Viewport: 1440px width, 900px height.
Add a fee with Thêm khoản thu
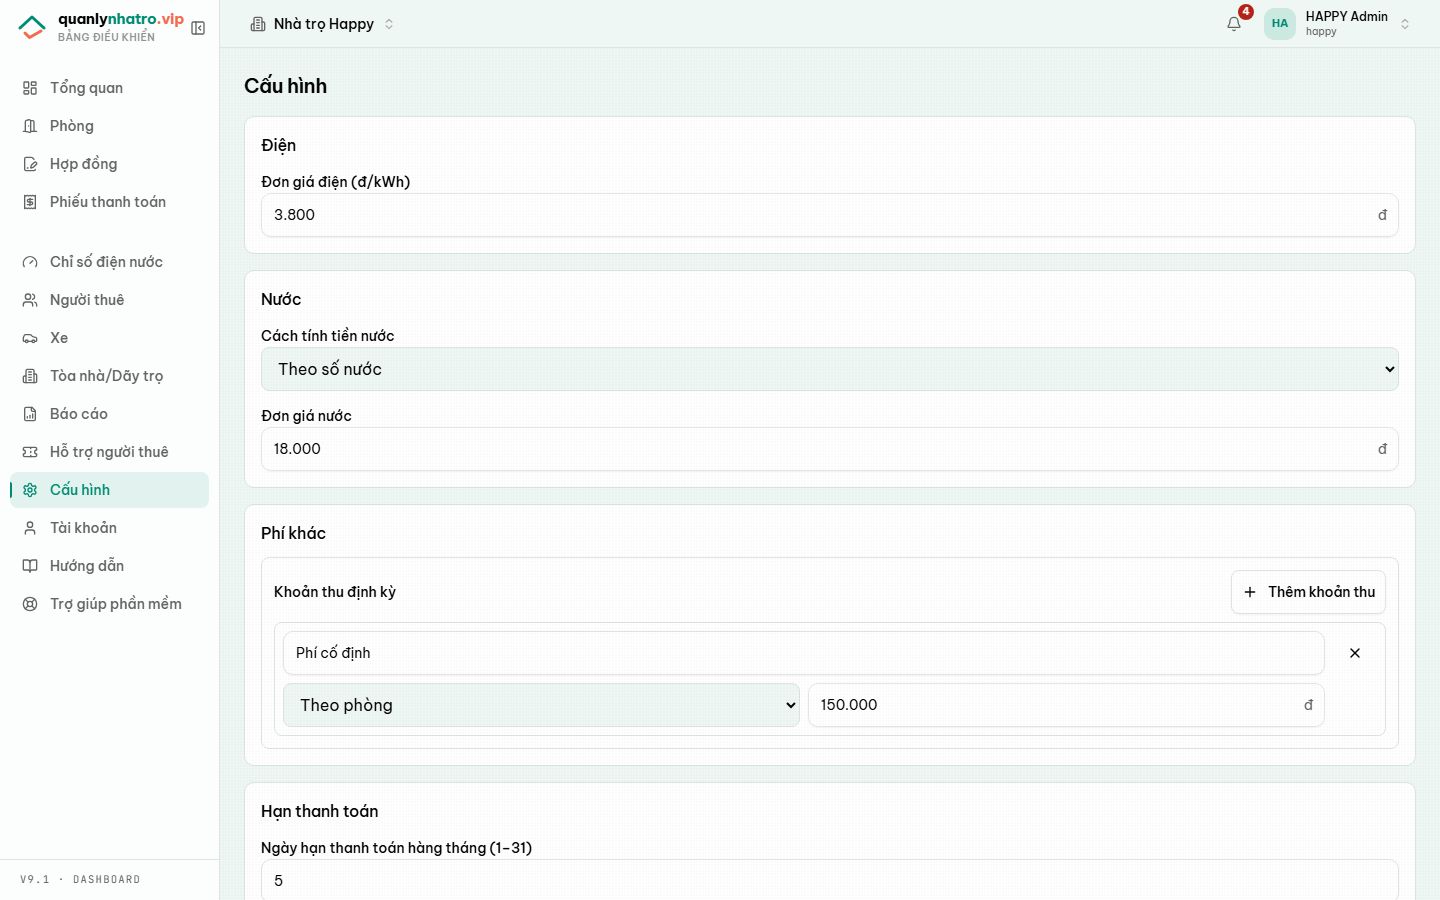pos(1308,592)
